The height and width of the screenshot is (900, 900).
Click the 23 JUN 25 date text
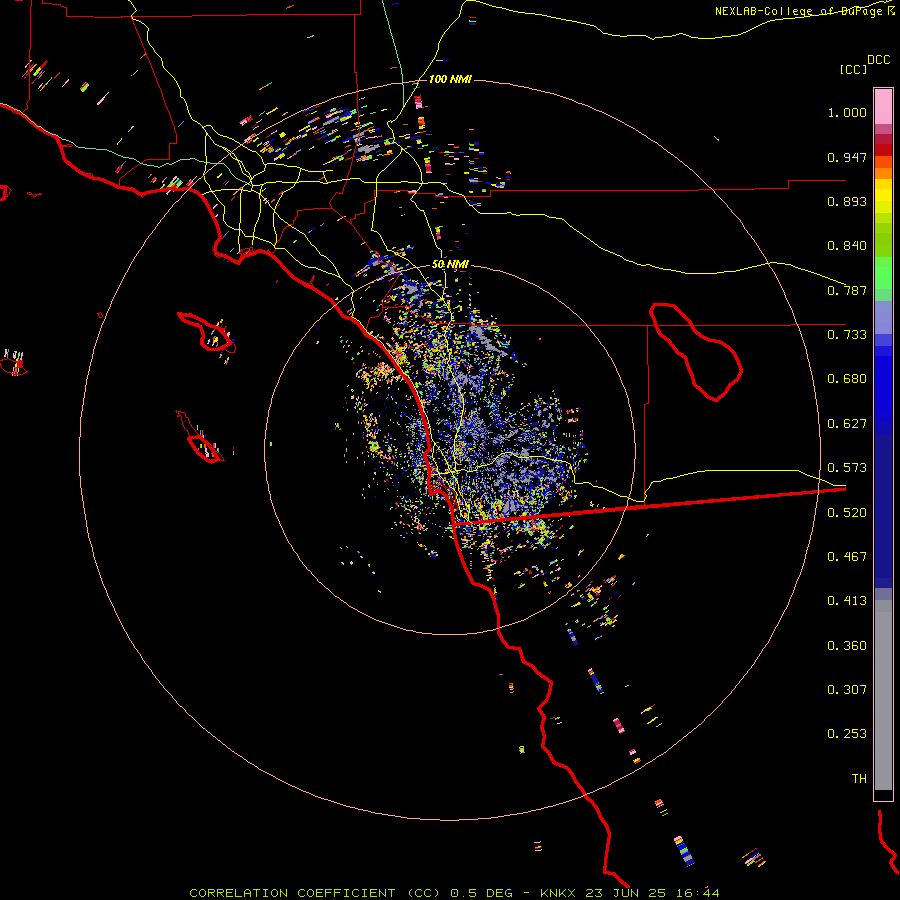pos(626,893)
